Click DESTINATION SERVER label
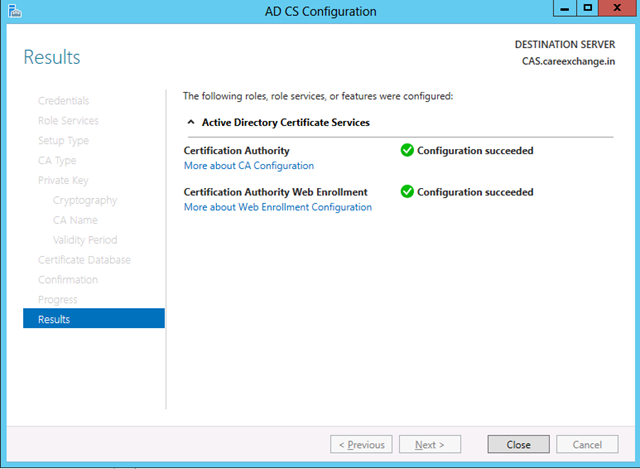640x469 pixels. [x=565, y=44]
